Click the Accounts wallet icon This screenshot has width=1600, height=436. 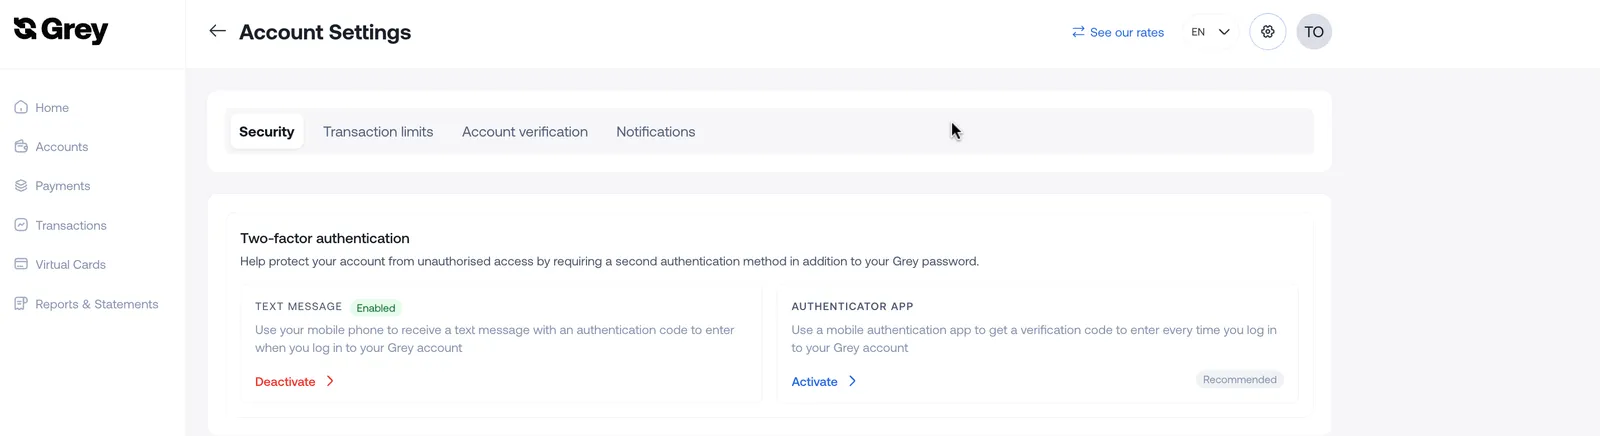[21, 146]
